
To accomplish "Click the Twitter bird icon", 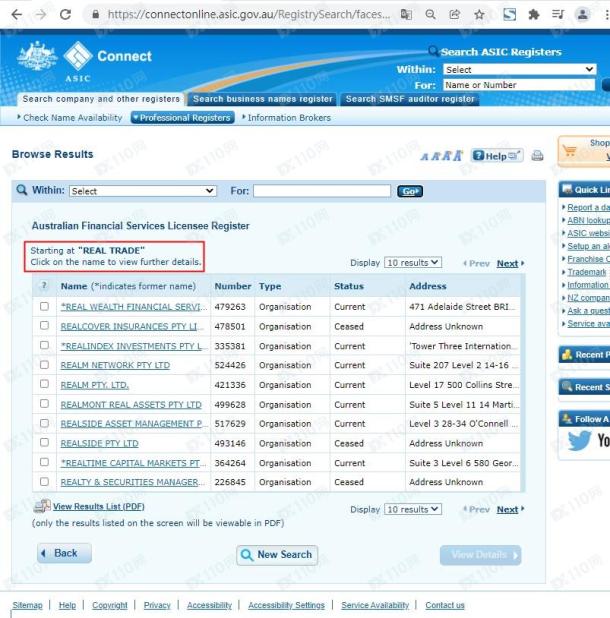I will (579, 441).
